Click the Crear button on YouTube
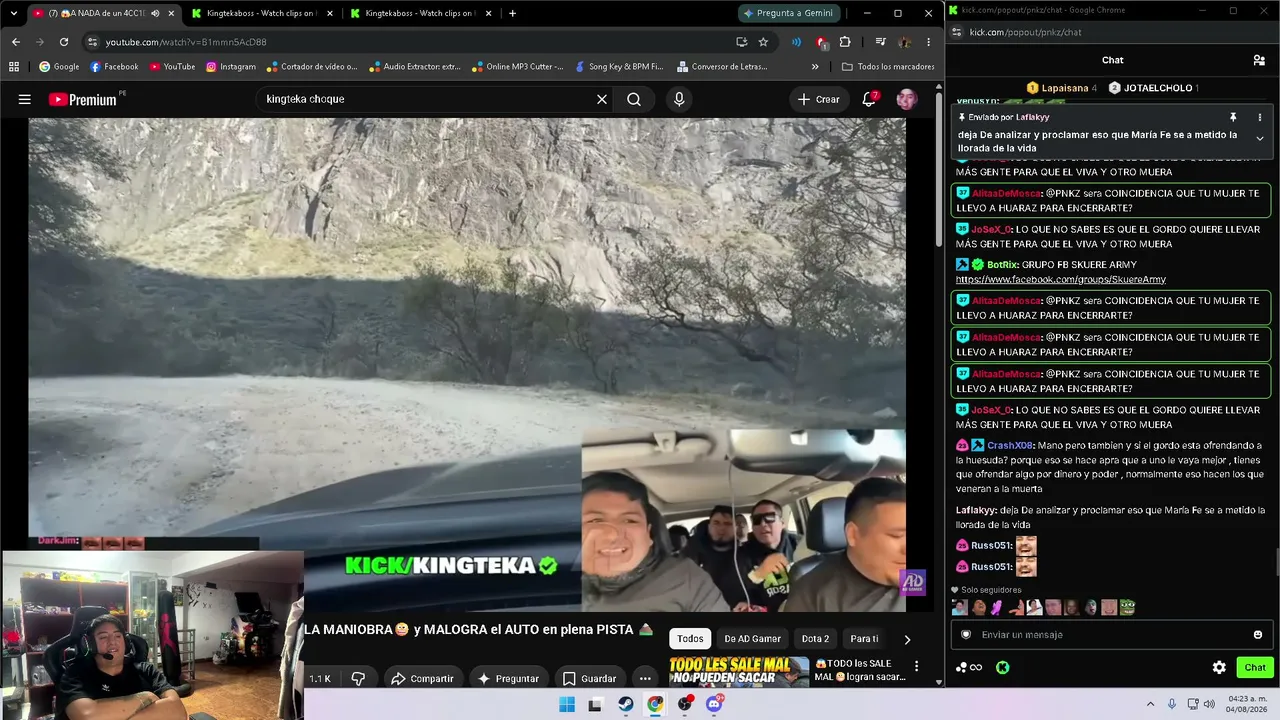Image resolution: width=1280 pixels, height=720 pixels. [x=819, y=99]
